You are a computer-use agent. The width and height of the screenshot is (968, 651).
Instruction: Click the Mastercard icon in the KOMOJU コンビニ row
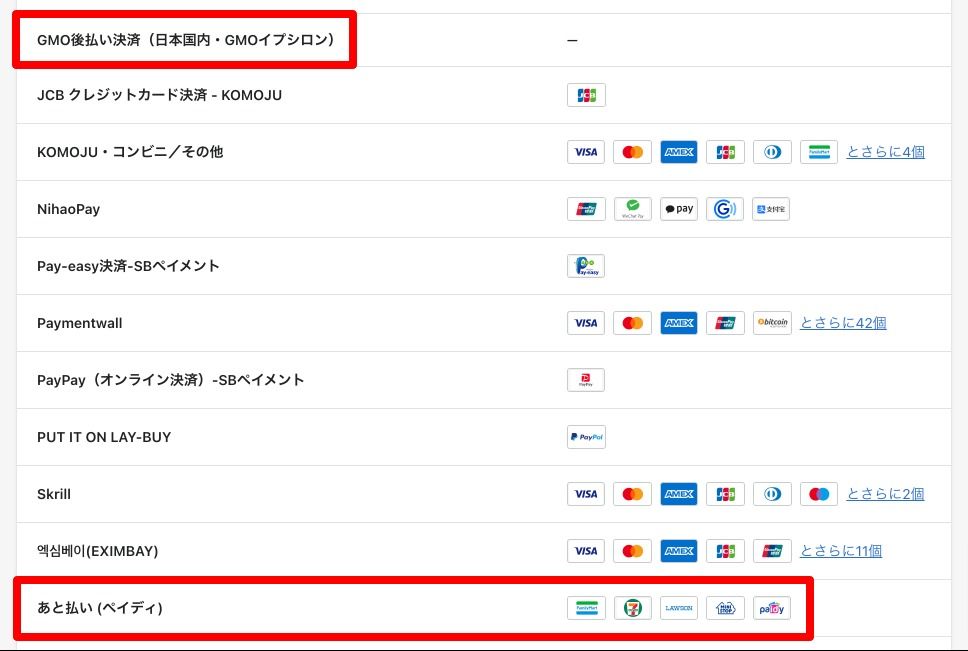point(632,152)
